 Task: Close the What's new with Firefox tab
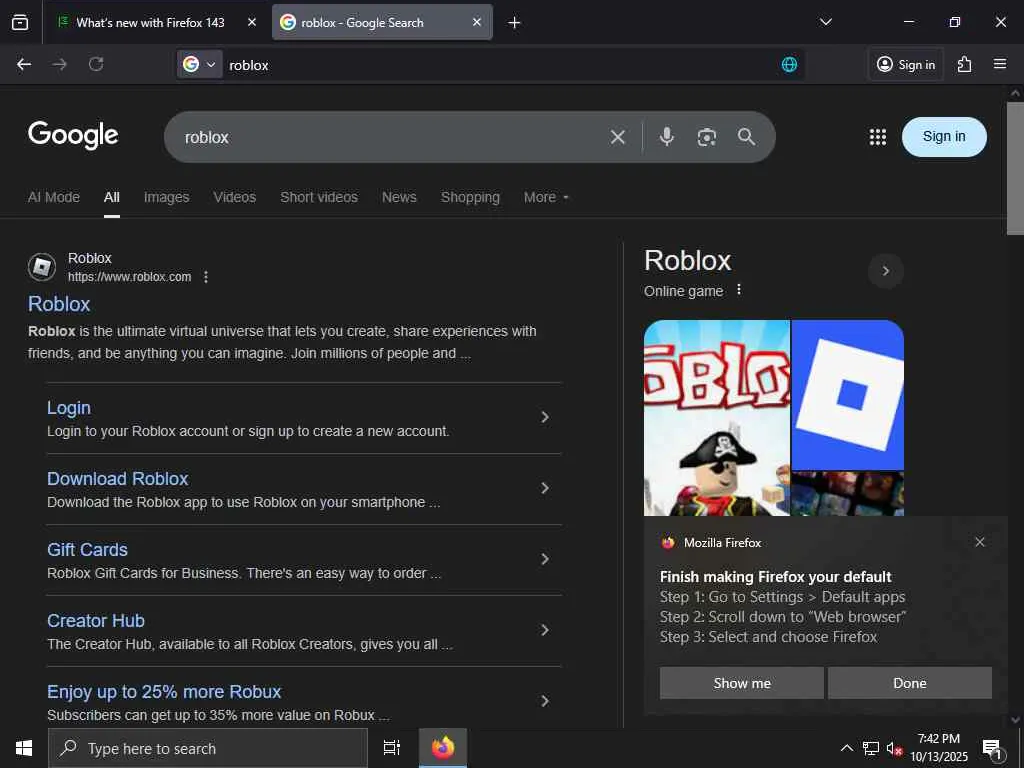[x=252, y=22]
